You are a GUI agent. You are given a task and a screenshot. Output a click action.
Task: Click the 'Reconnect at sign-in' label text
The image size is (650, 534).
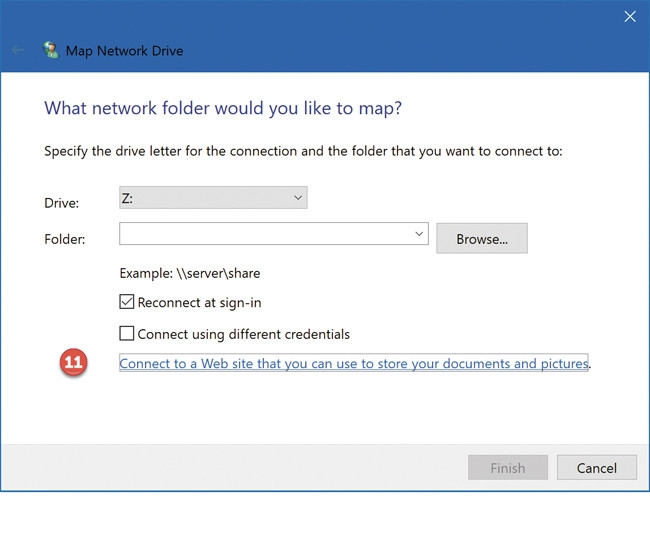pyautogui.click(x=199, y=302)
